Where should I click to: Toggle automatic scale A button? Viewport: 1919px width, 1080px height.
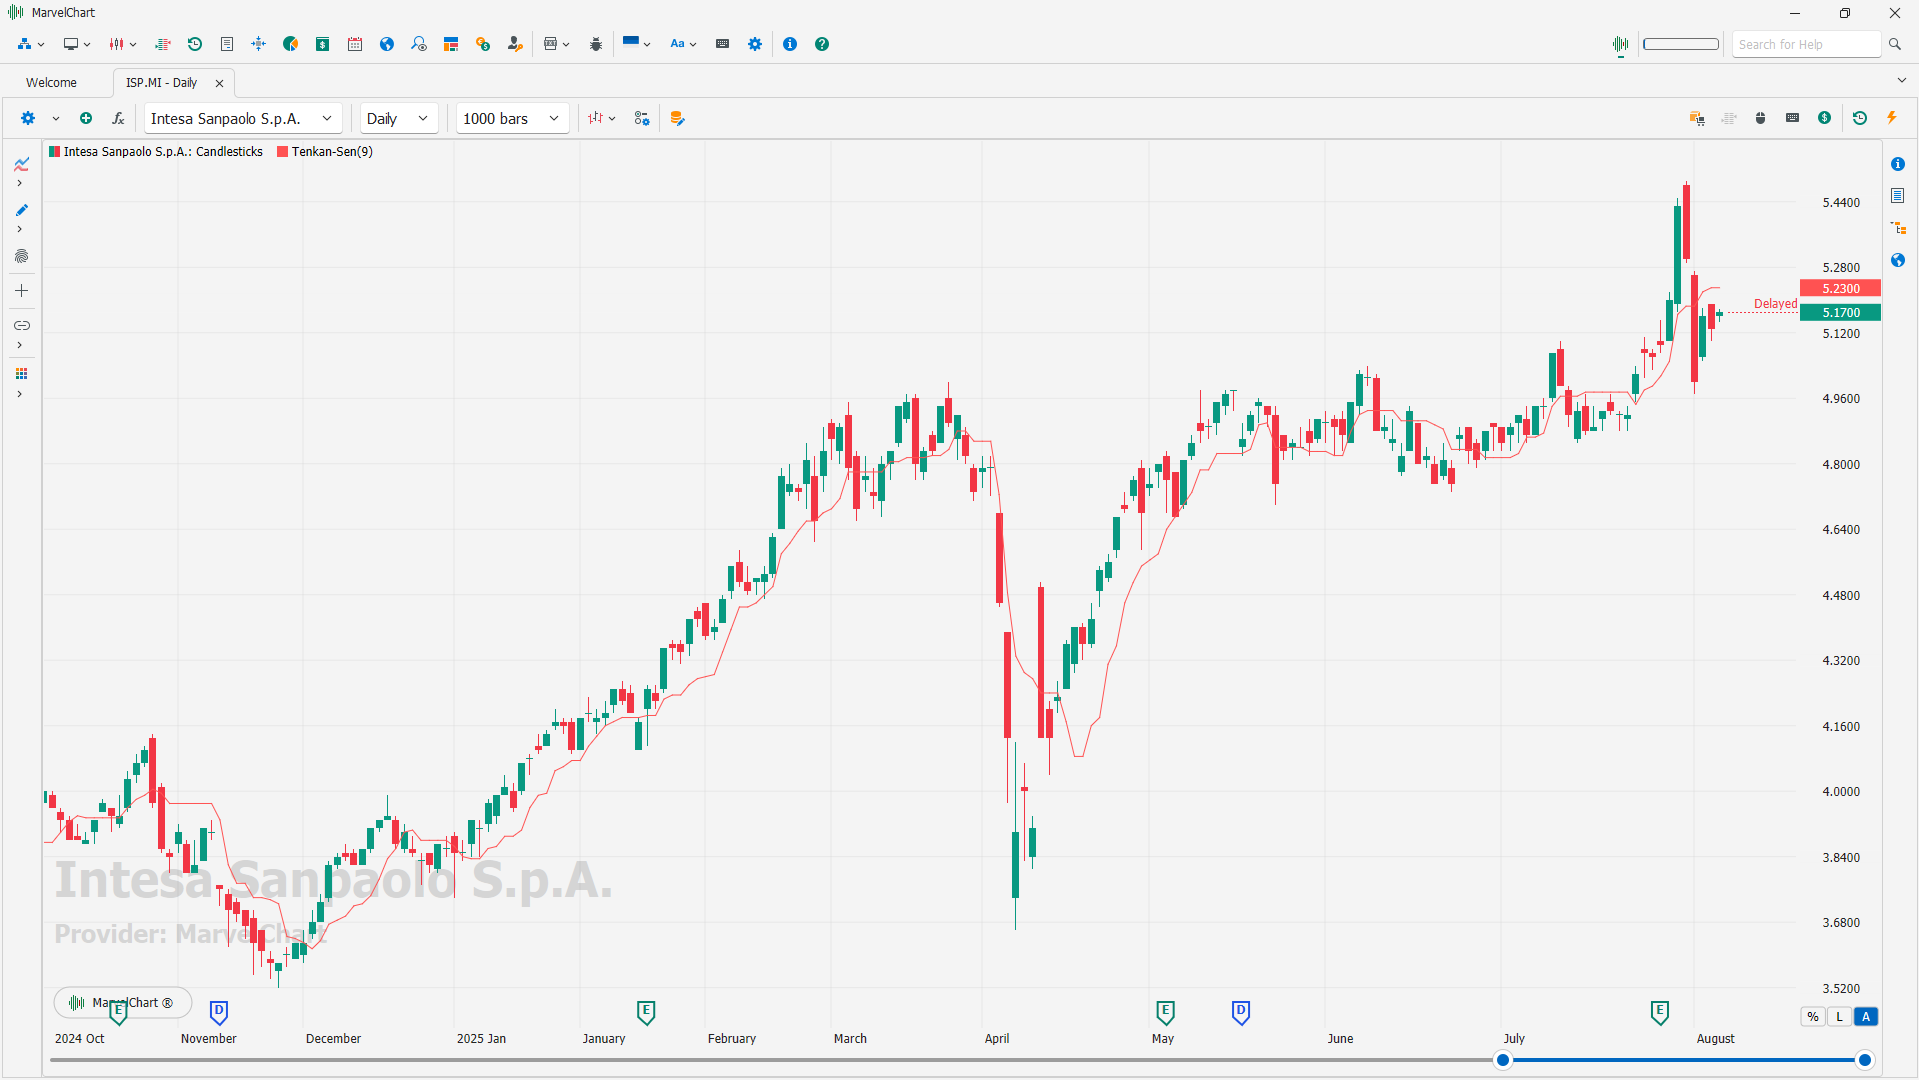1866,1017
